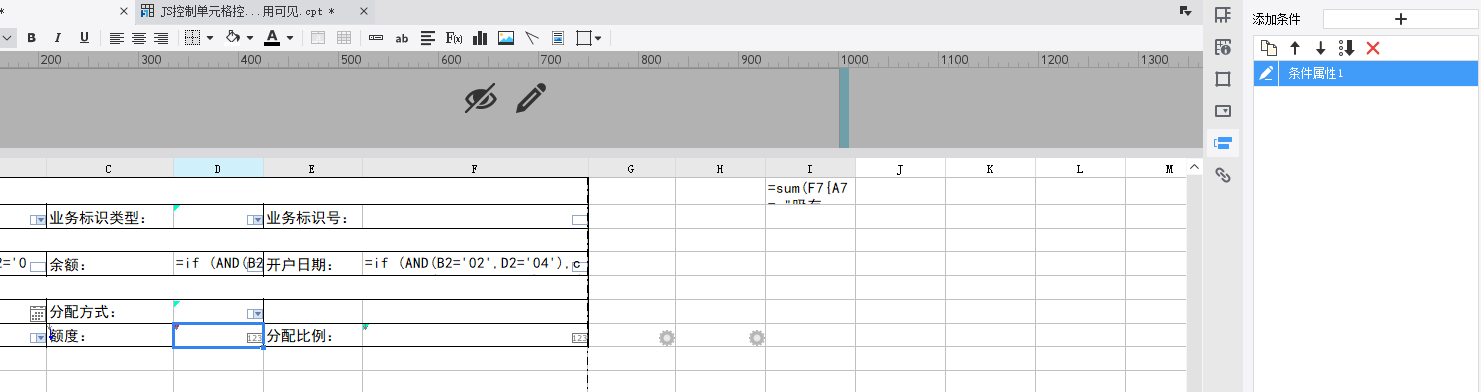
Task: Insert a widget via text-field icon
Action: 376,38
